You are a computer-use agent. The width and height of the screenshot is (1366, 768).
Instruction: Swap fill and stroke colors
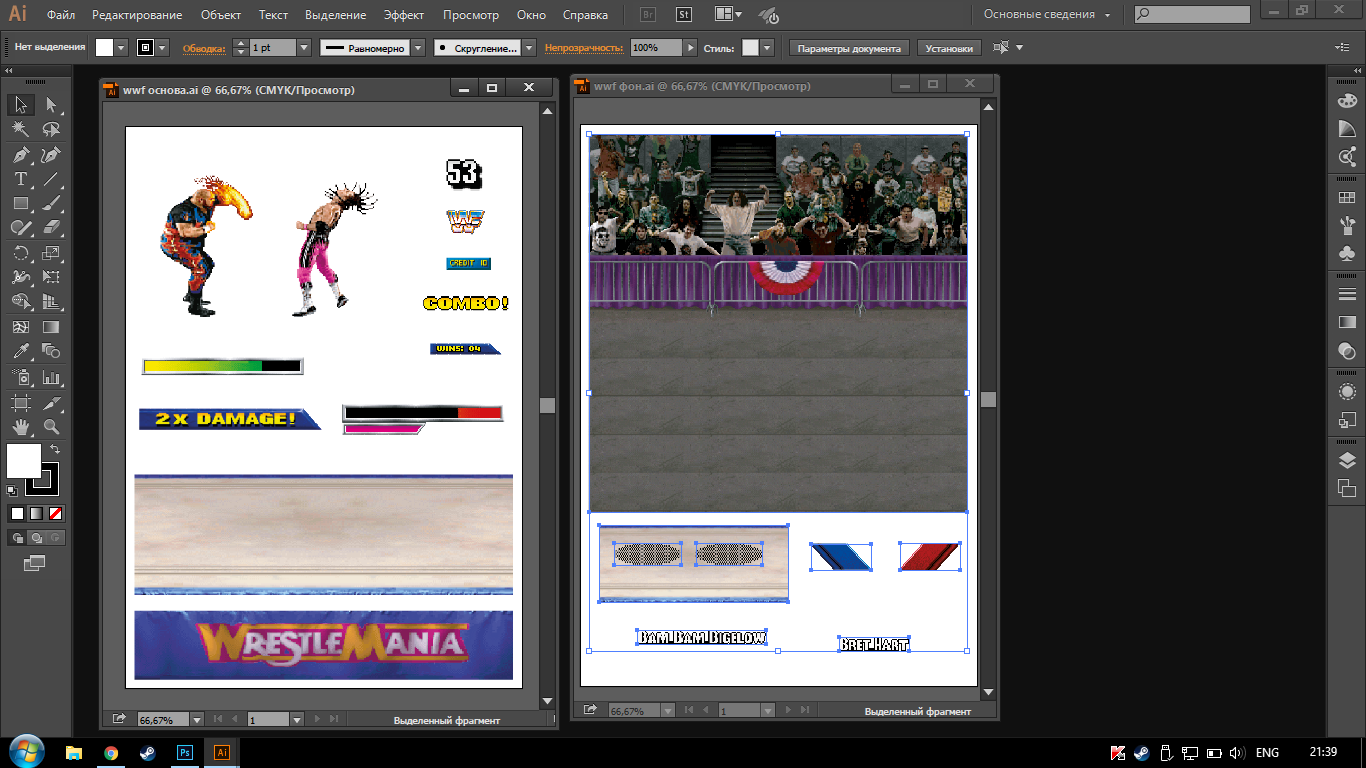[x=55, y=449]
